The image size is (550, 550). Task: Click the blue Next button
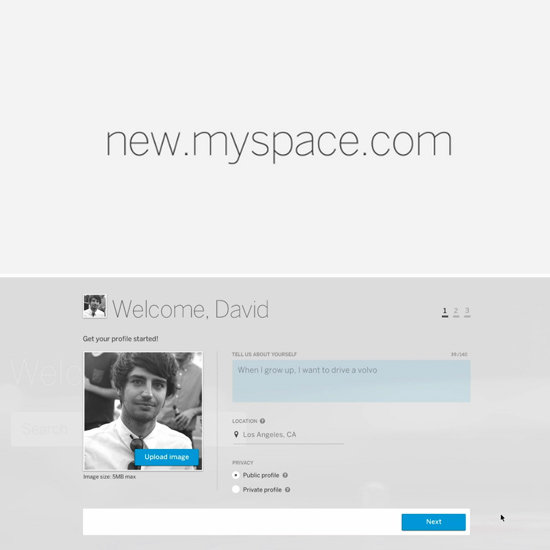pos(434,522)
